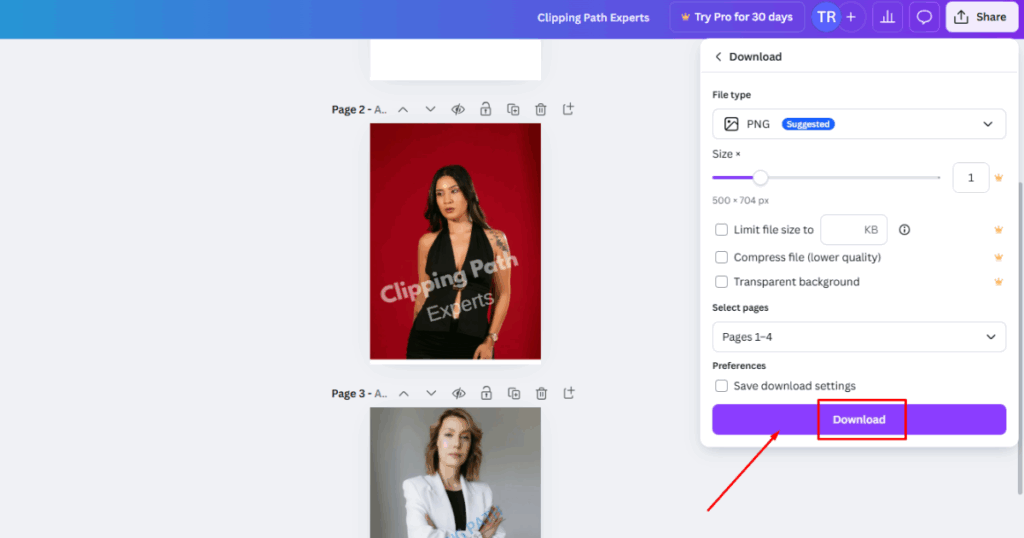1024x538 pixels.
Task: Open the Pages 1–4 dropdown
Action: 859,337
